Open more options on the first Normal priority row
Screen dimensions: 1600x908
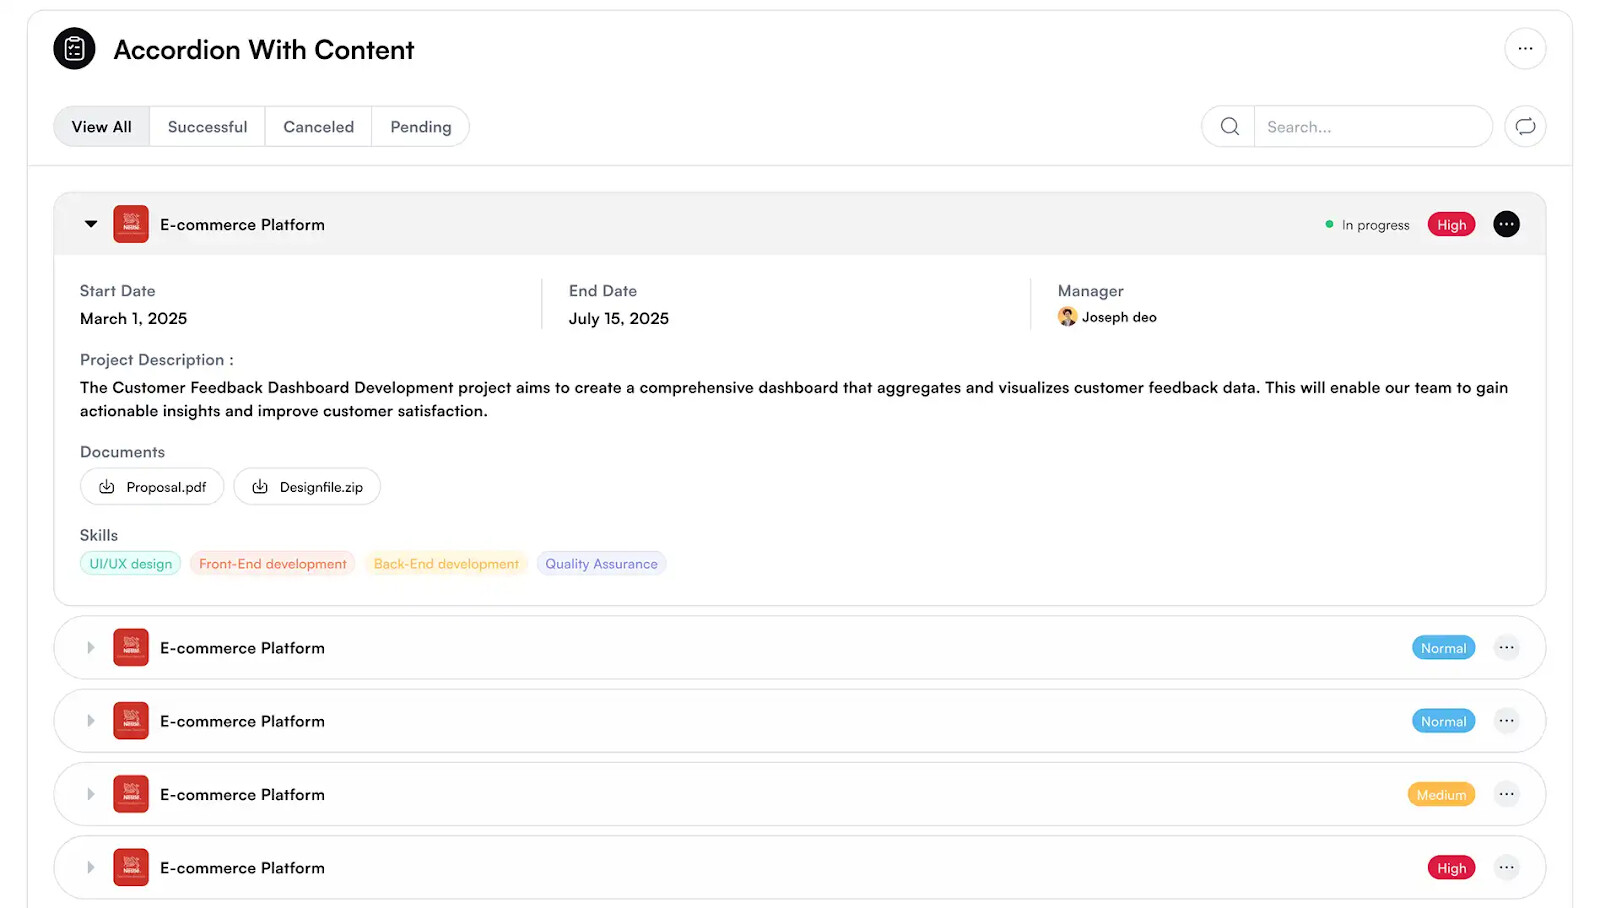[1506, 648]
